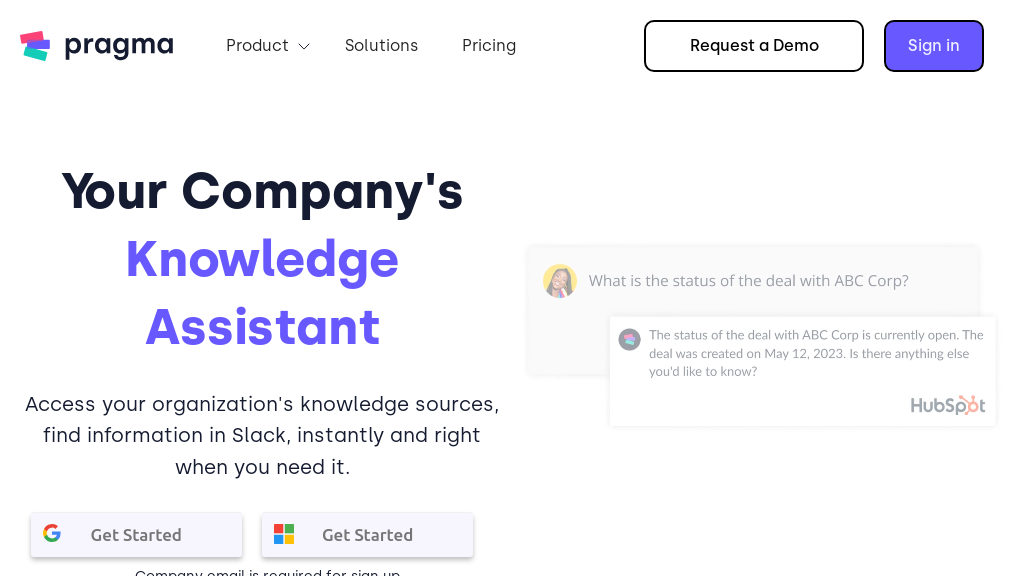This screenshot has width=1024, height=576.
Task: Click the Pragma bot avatar in reply
Action: (629, 339)
